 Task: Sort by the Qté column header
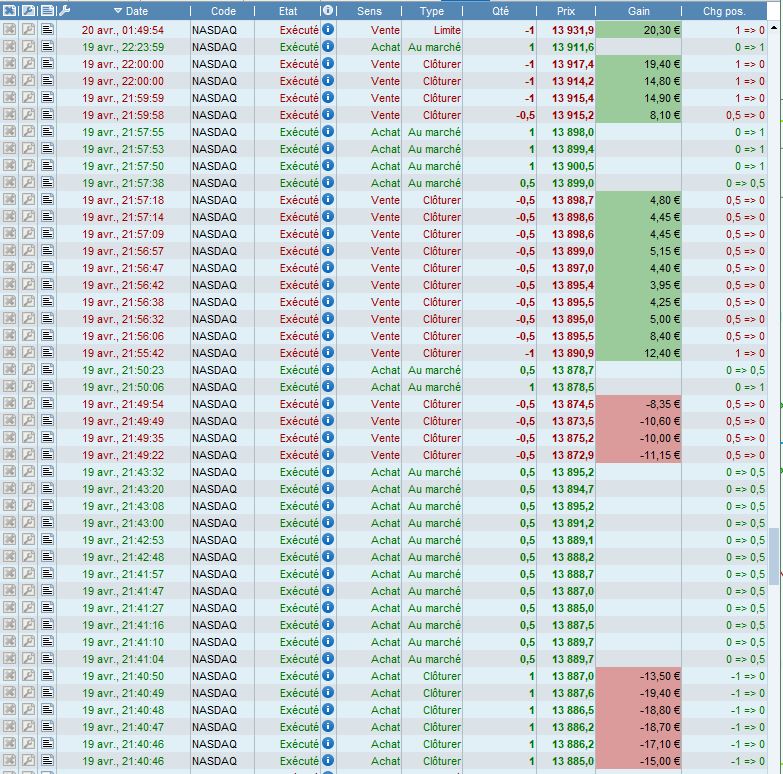coord(500,10)
